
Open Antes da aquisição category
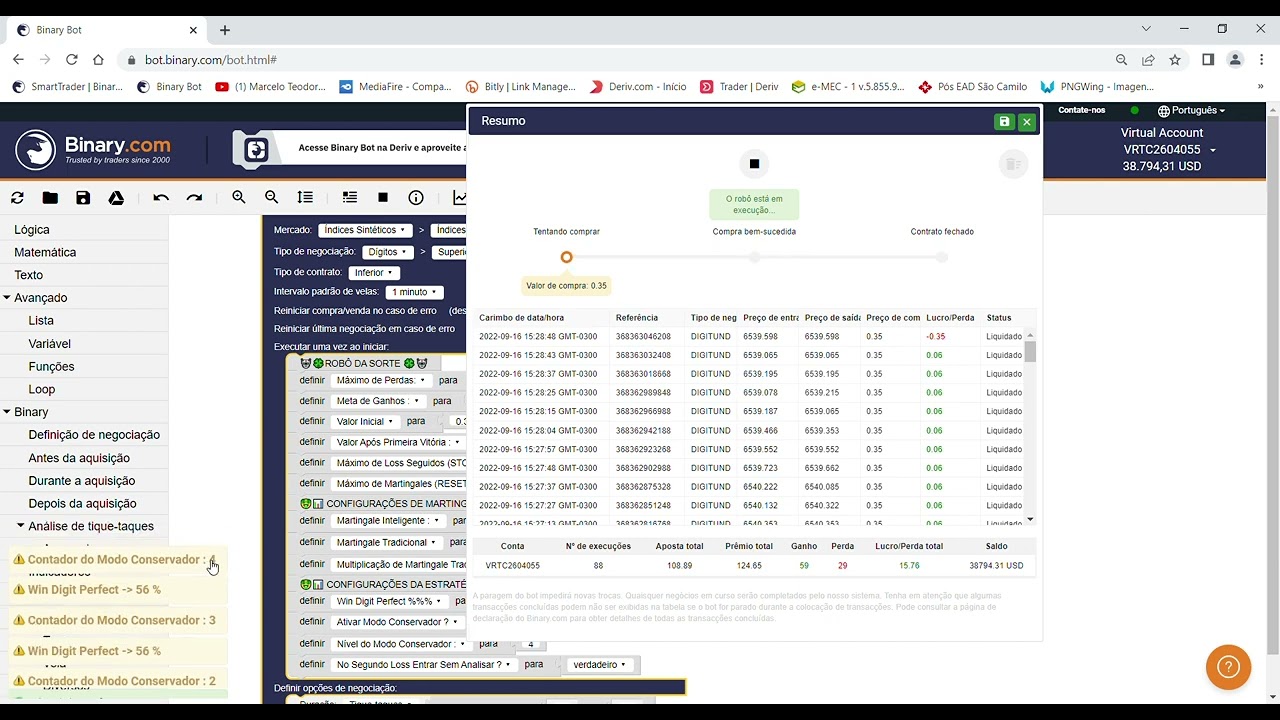click(79, 458)
